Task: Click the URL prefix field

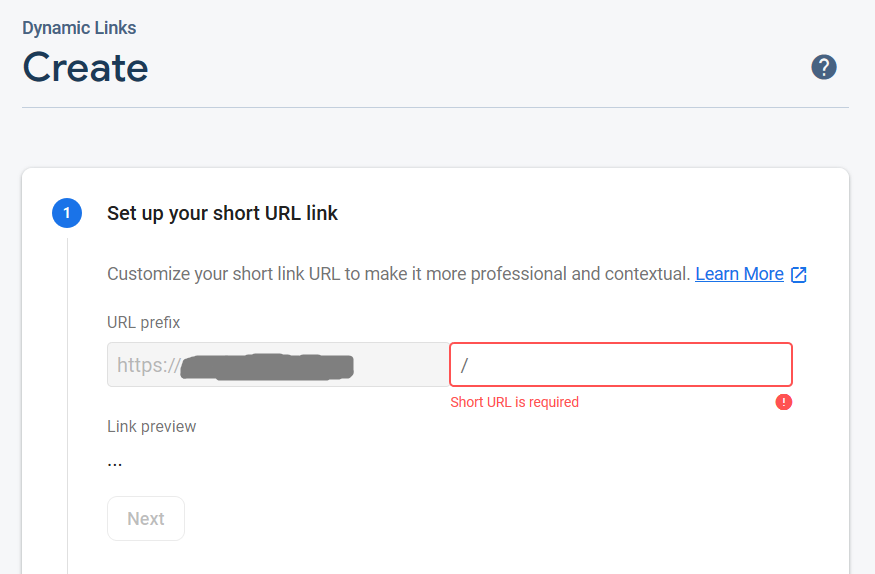Action: (x=278, y=365)
